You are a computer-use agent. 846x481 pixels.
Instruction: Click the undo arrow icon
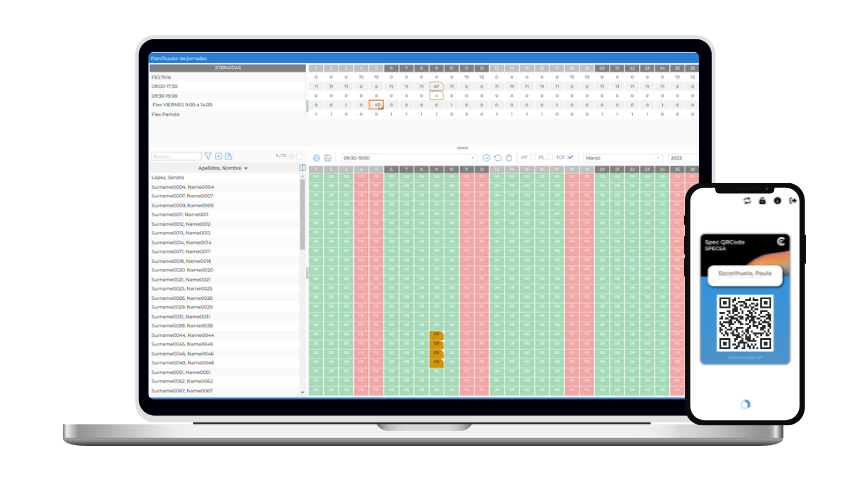[x=497, y=158]
